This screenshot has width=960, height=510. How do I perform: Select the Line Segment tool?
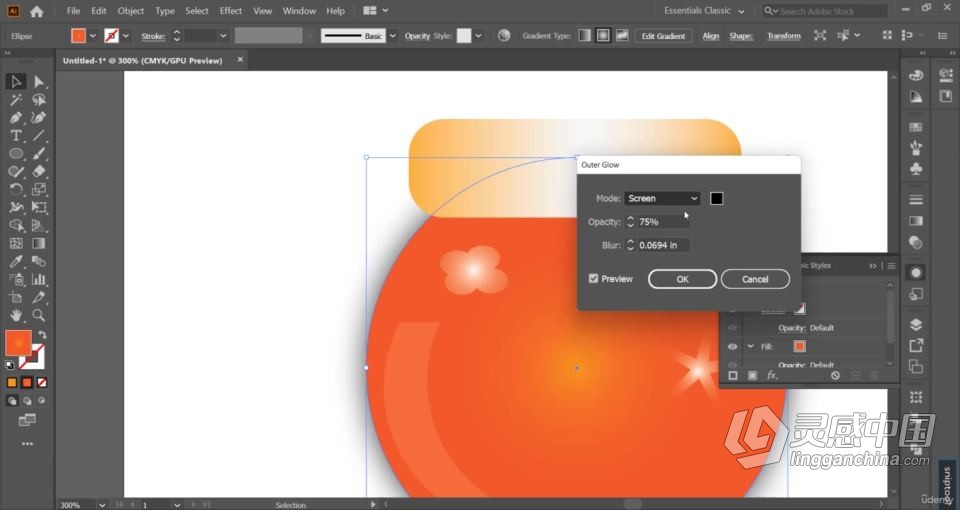[39, 135]
